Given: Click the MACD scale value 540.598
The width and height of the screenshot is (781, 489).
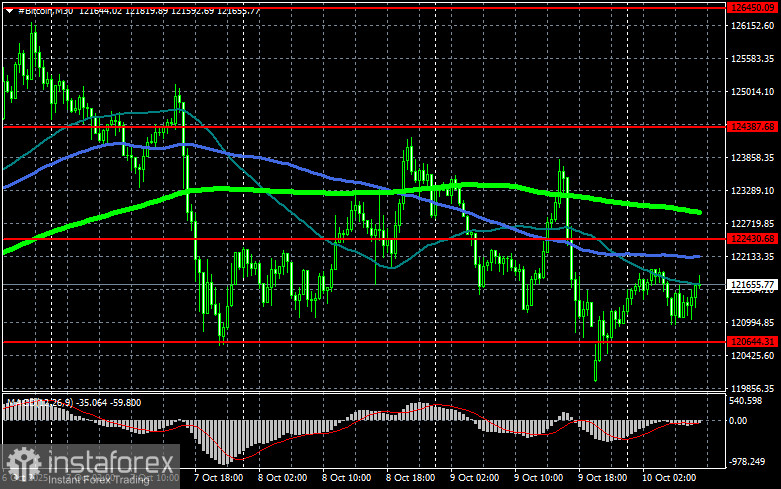Looking at the screenshot, I should tap(745, 400).
